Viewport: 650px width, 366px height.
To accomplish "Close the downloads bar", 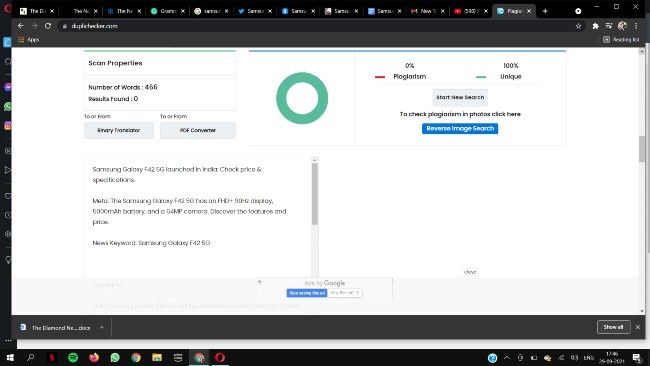I will [638, 327].
